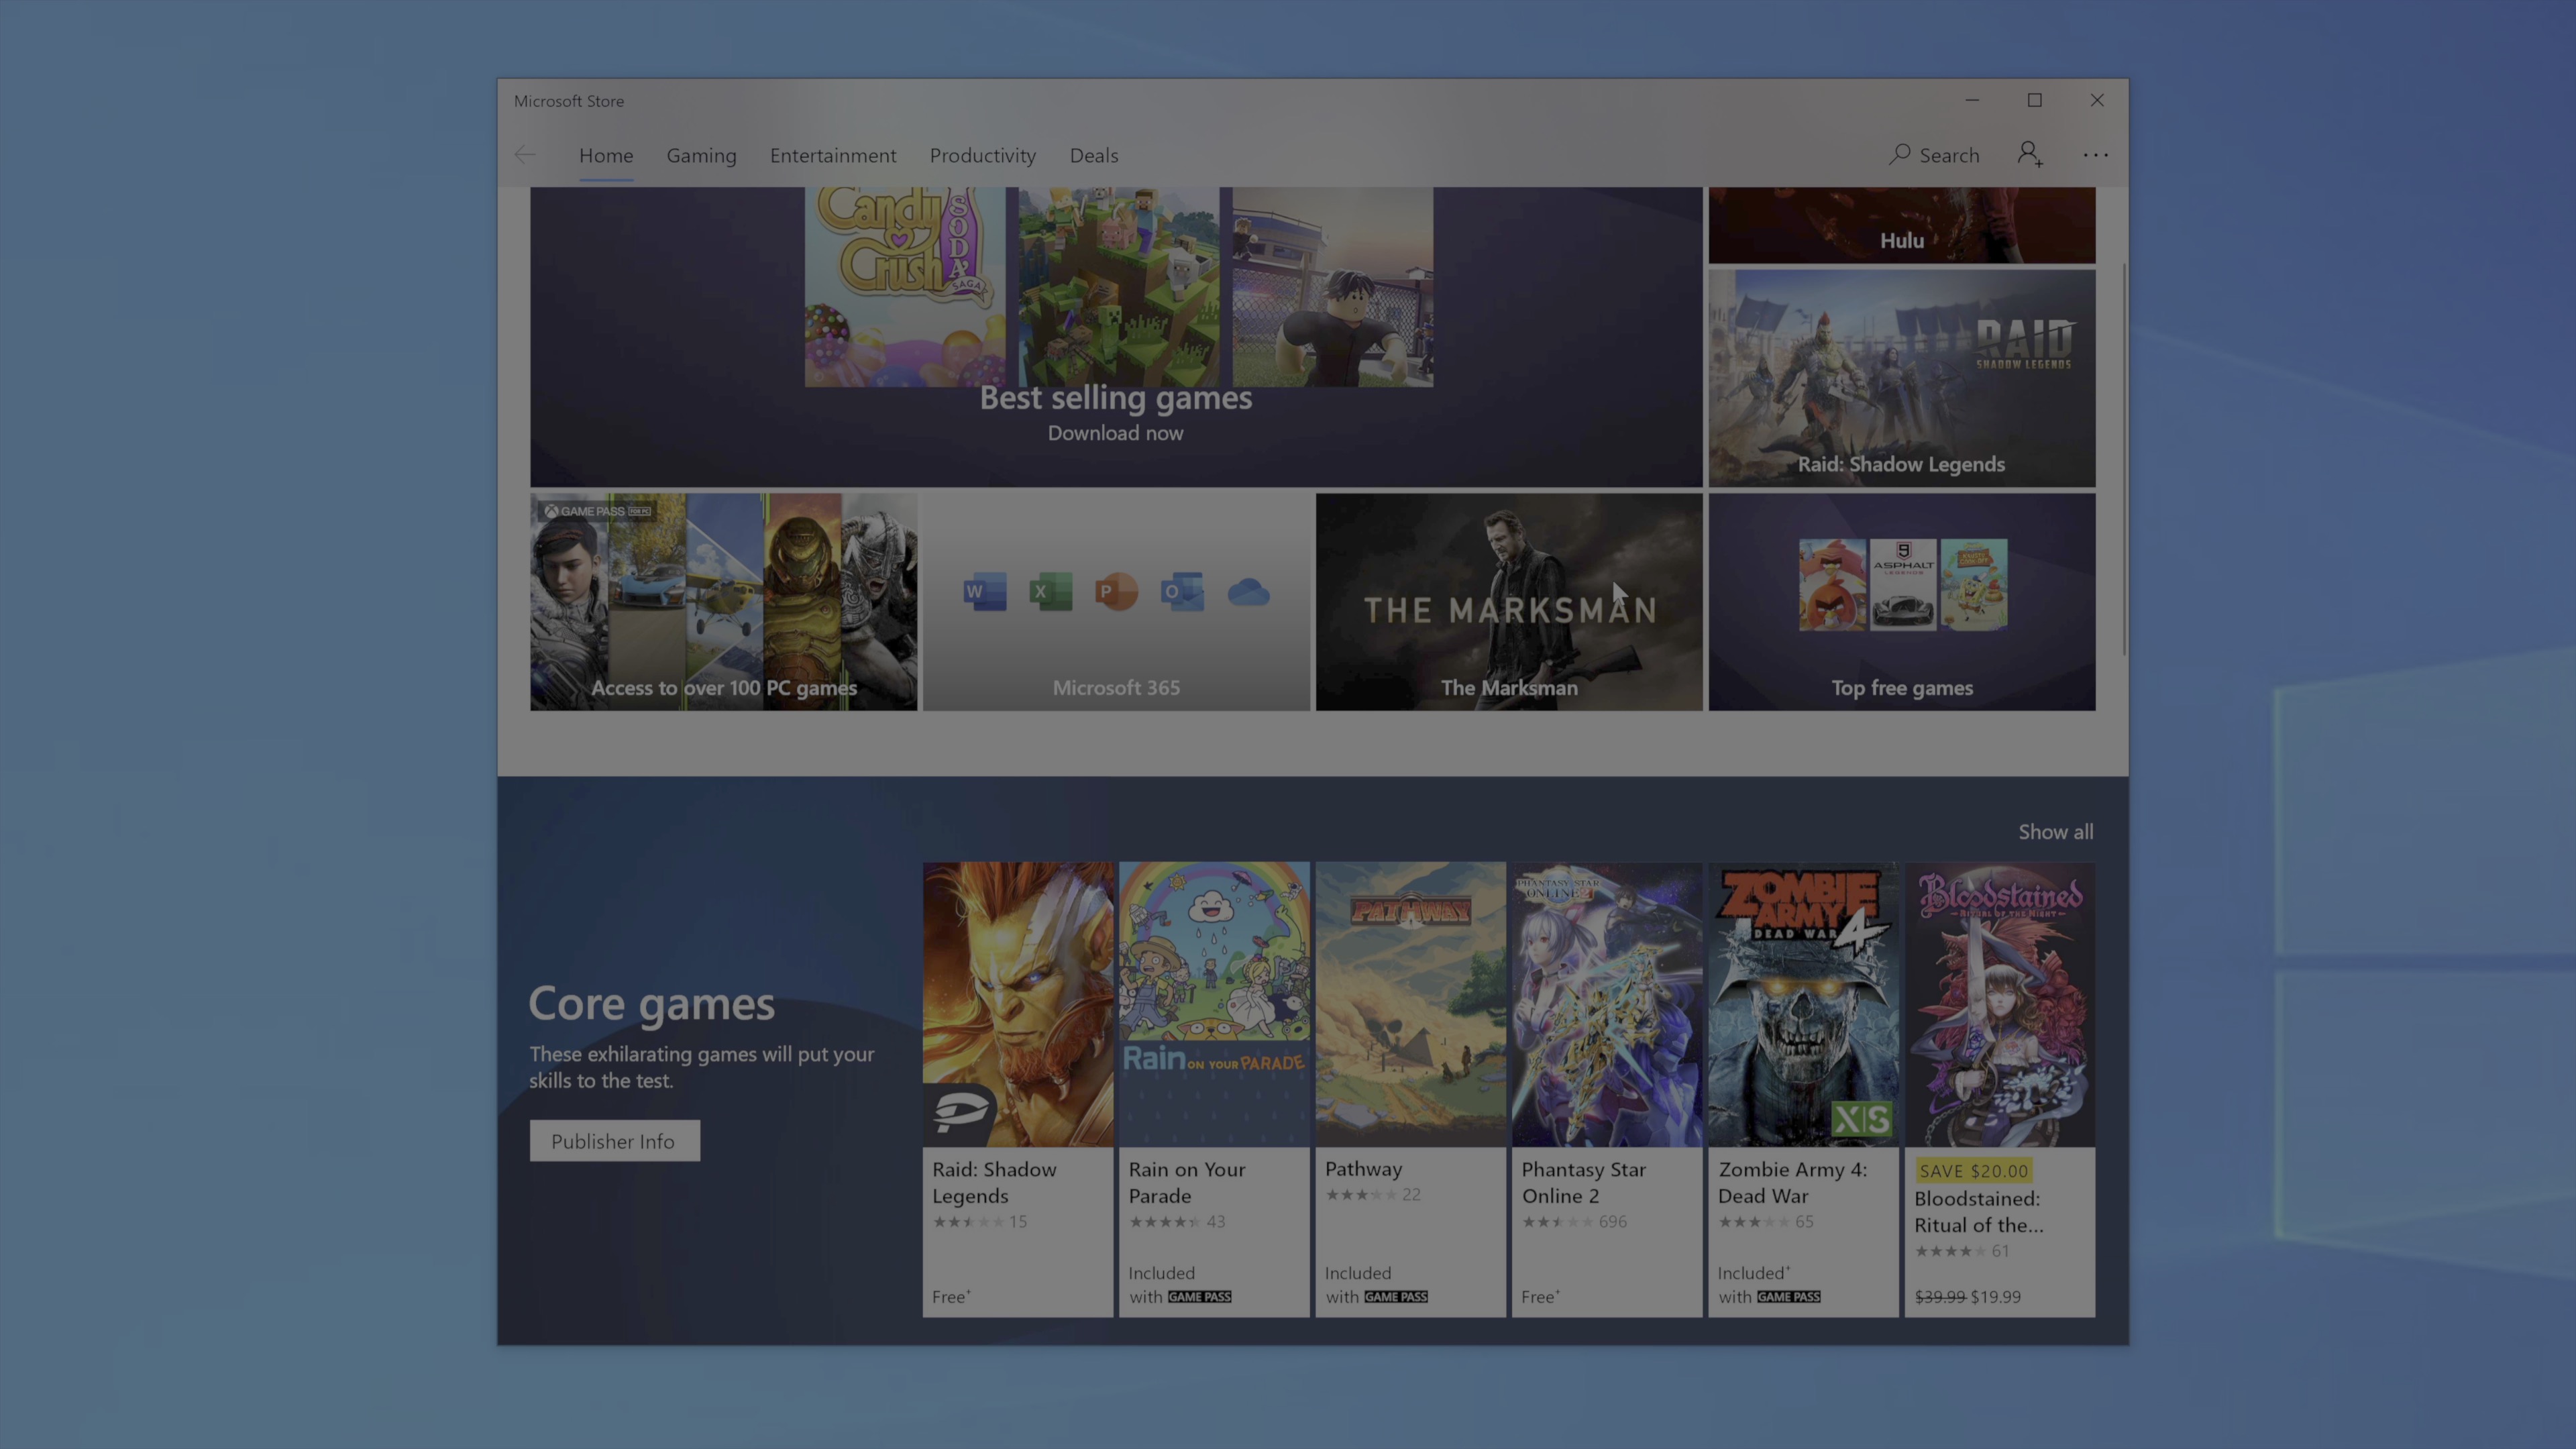
Task: Open the three-dot more menu
Action: click(x=2095, y=155)
